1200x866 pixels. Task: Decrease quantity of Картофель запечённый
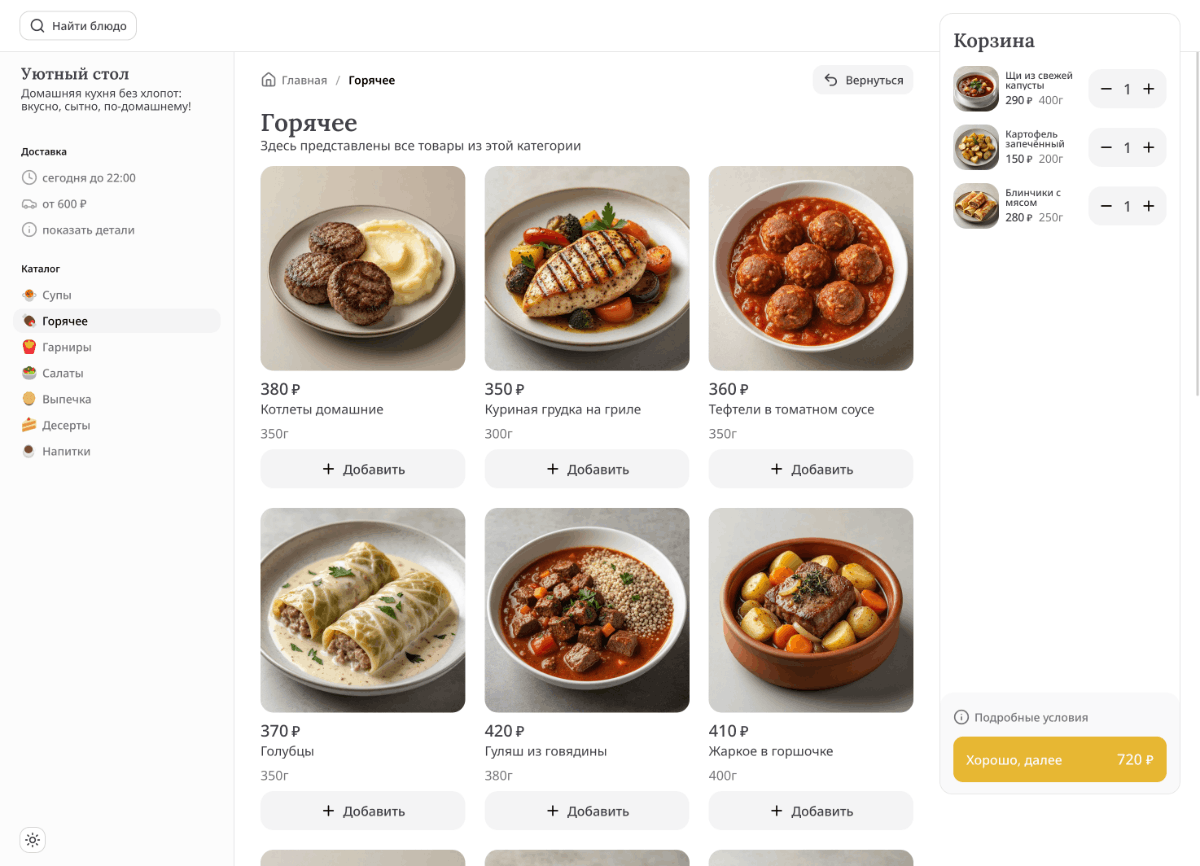(x=1106, y=148)
